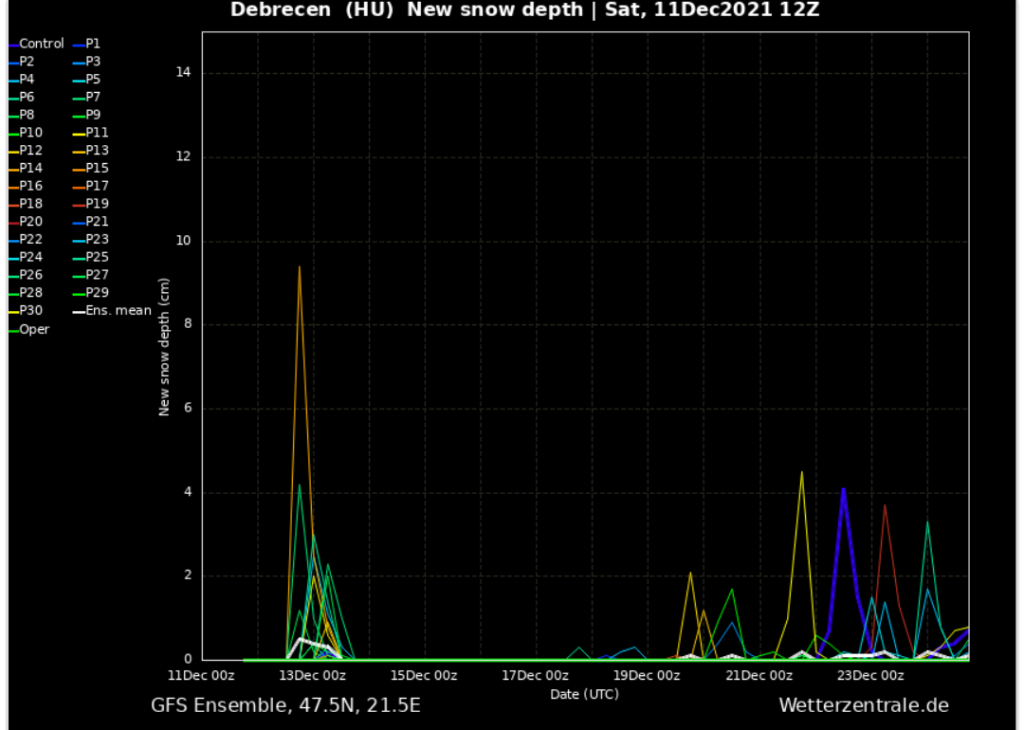Click the Date (UTC) axis title

(x=585, y=693)
